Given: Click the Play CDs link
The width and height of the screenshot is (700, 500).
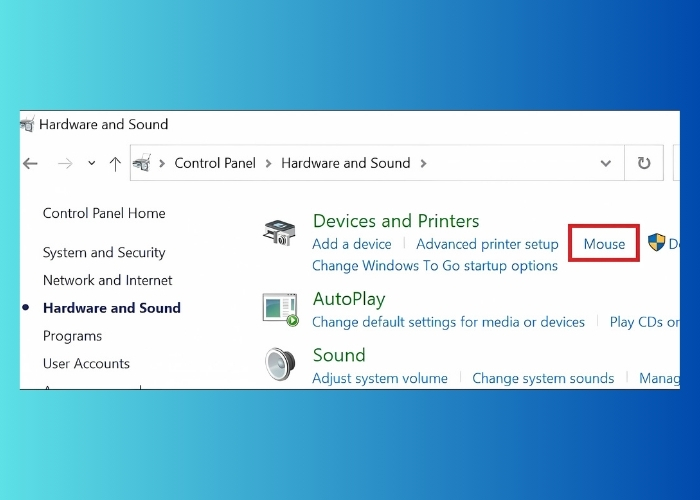Looking at the screenshot, I should pyautogui.click(x=644, y=322).
